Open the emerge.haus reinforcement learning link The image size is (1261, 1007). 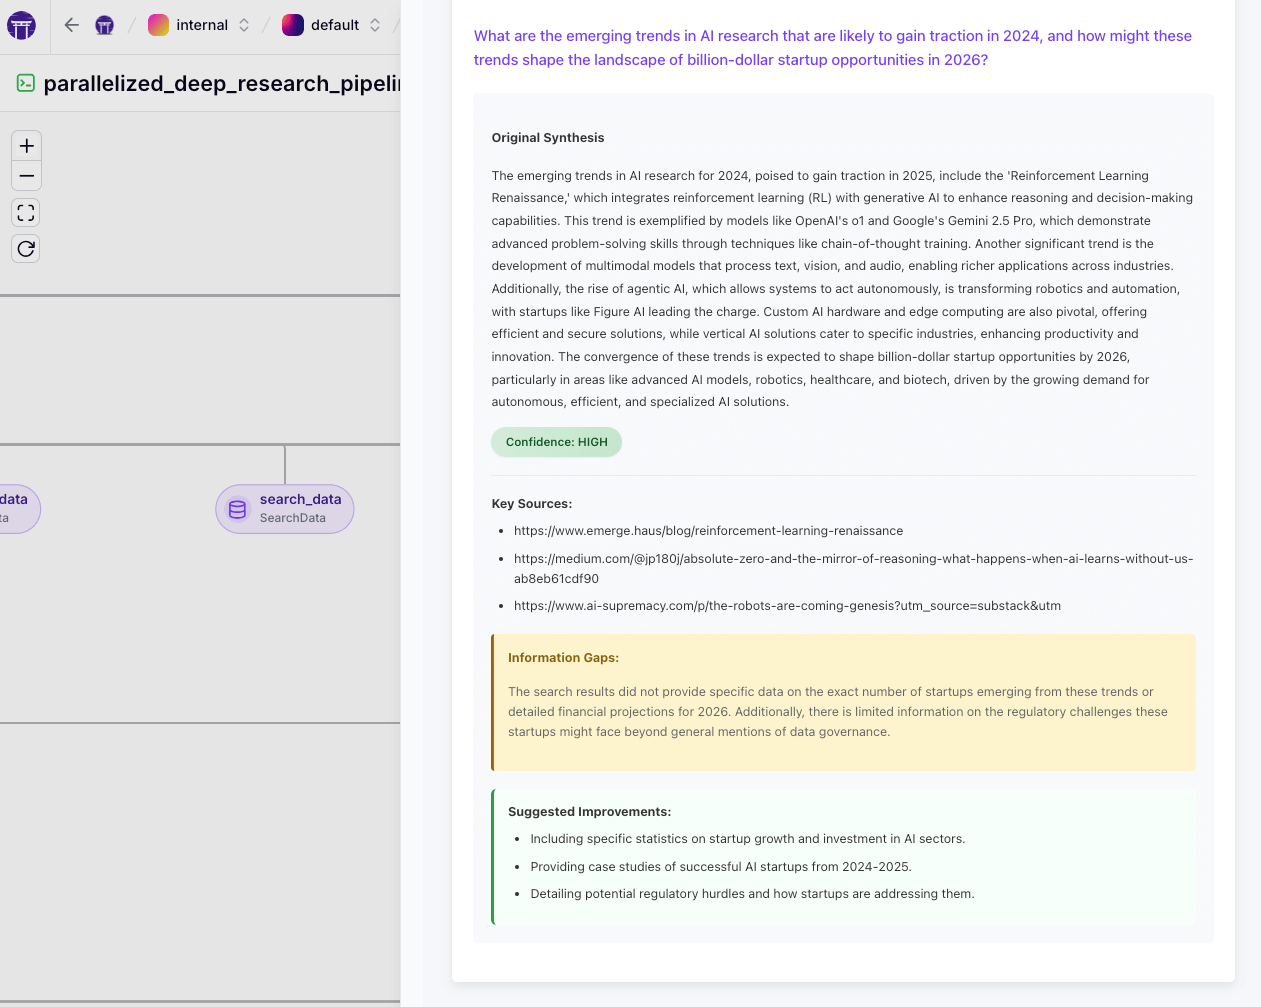point(708,531)
